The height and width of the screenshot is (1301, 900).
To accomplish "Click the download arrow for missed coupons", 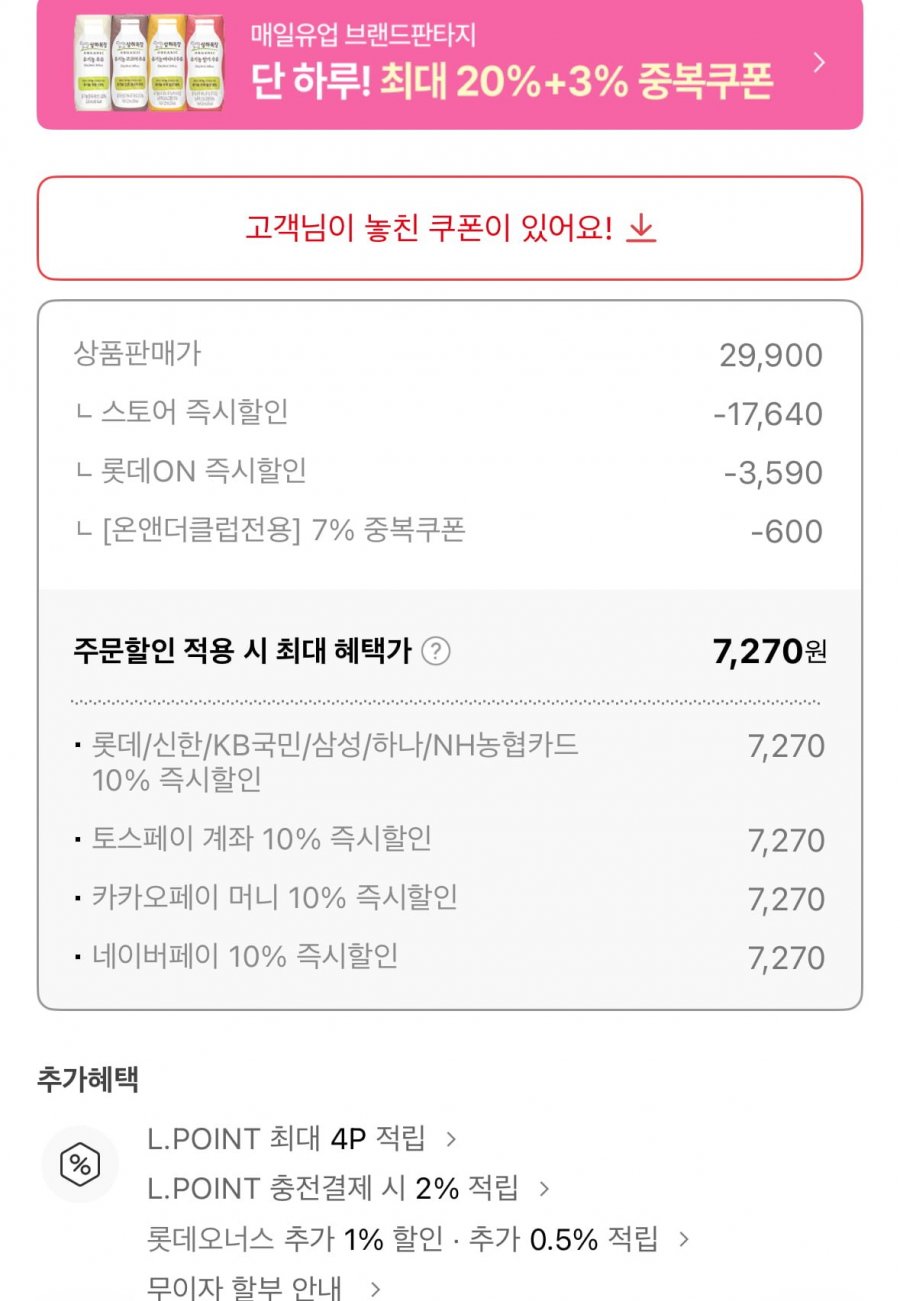I will pyautogui.click(x=640, y=229).
